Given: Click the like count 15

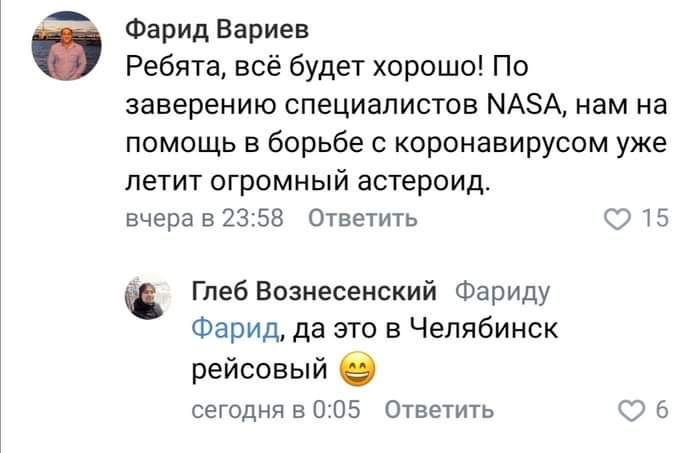Looking at the screenshot, I should click(654, 220).
